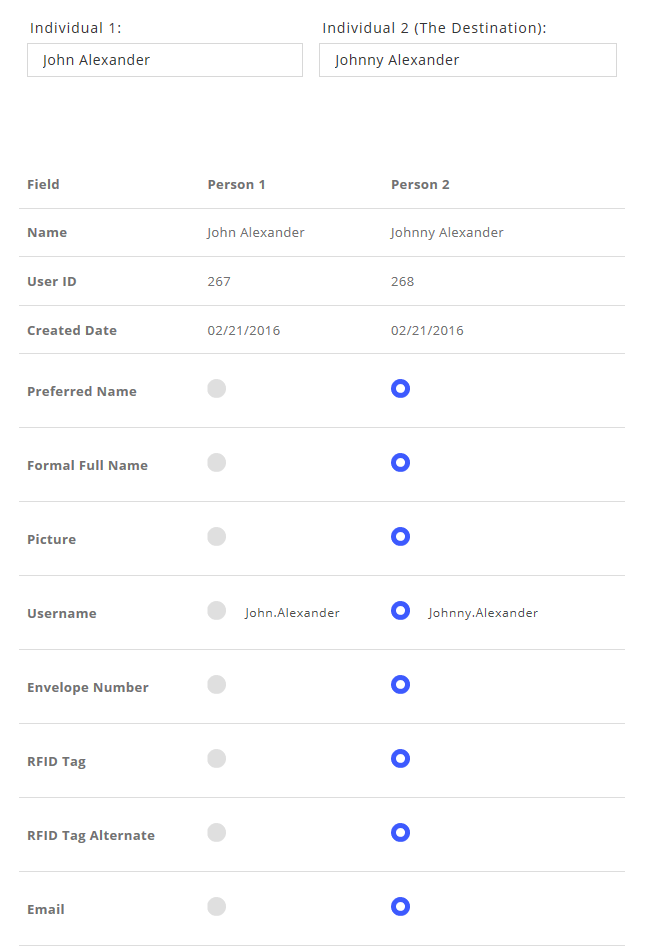Click the Individual 2 destination name field

[x=467, y=60]
